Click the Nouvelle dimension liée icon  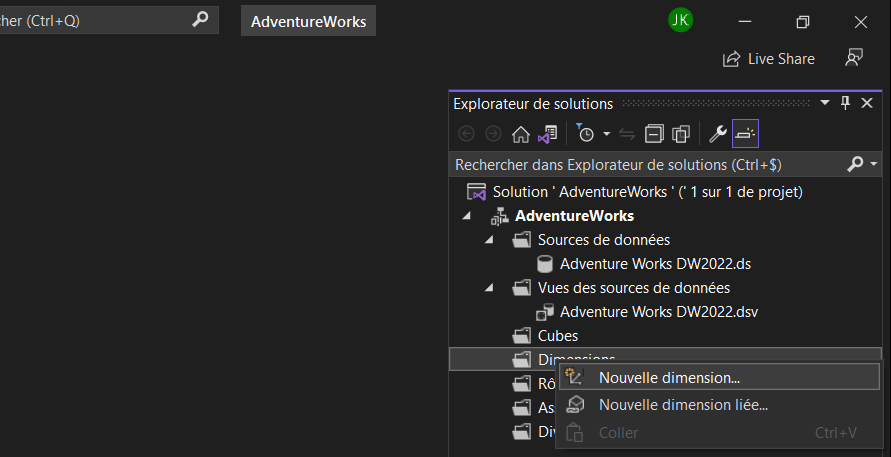pos(575,405)
